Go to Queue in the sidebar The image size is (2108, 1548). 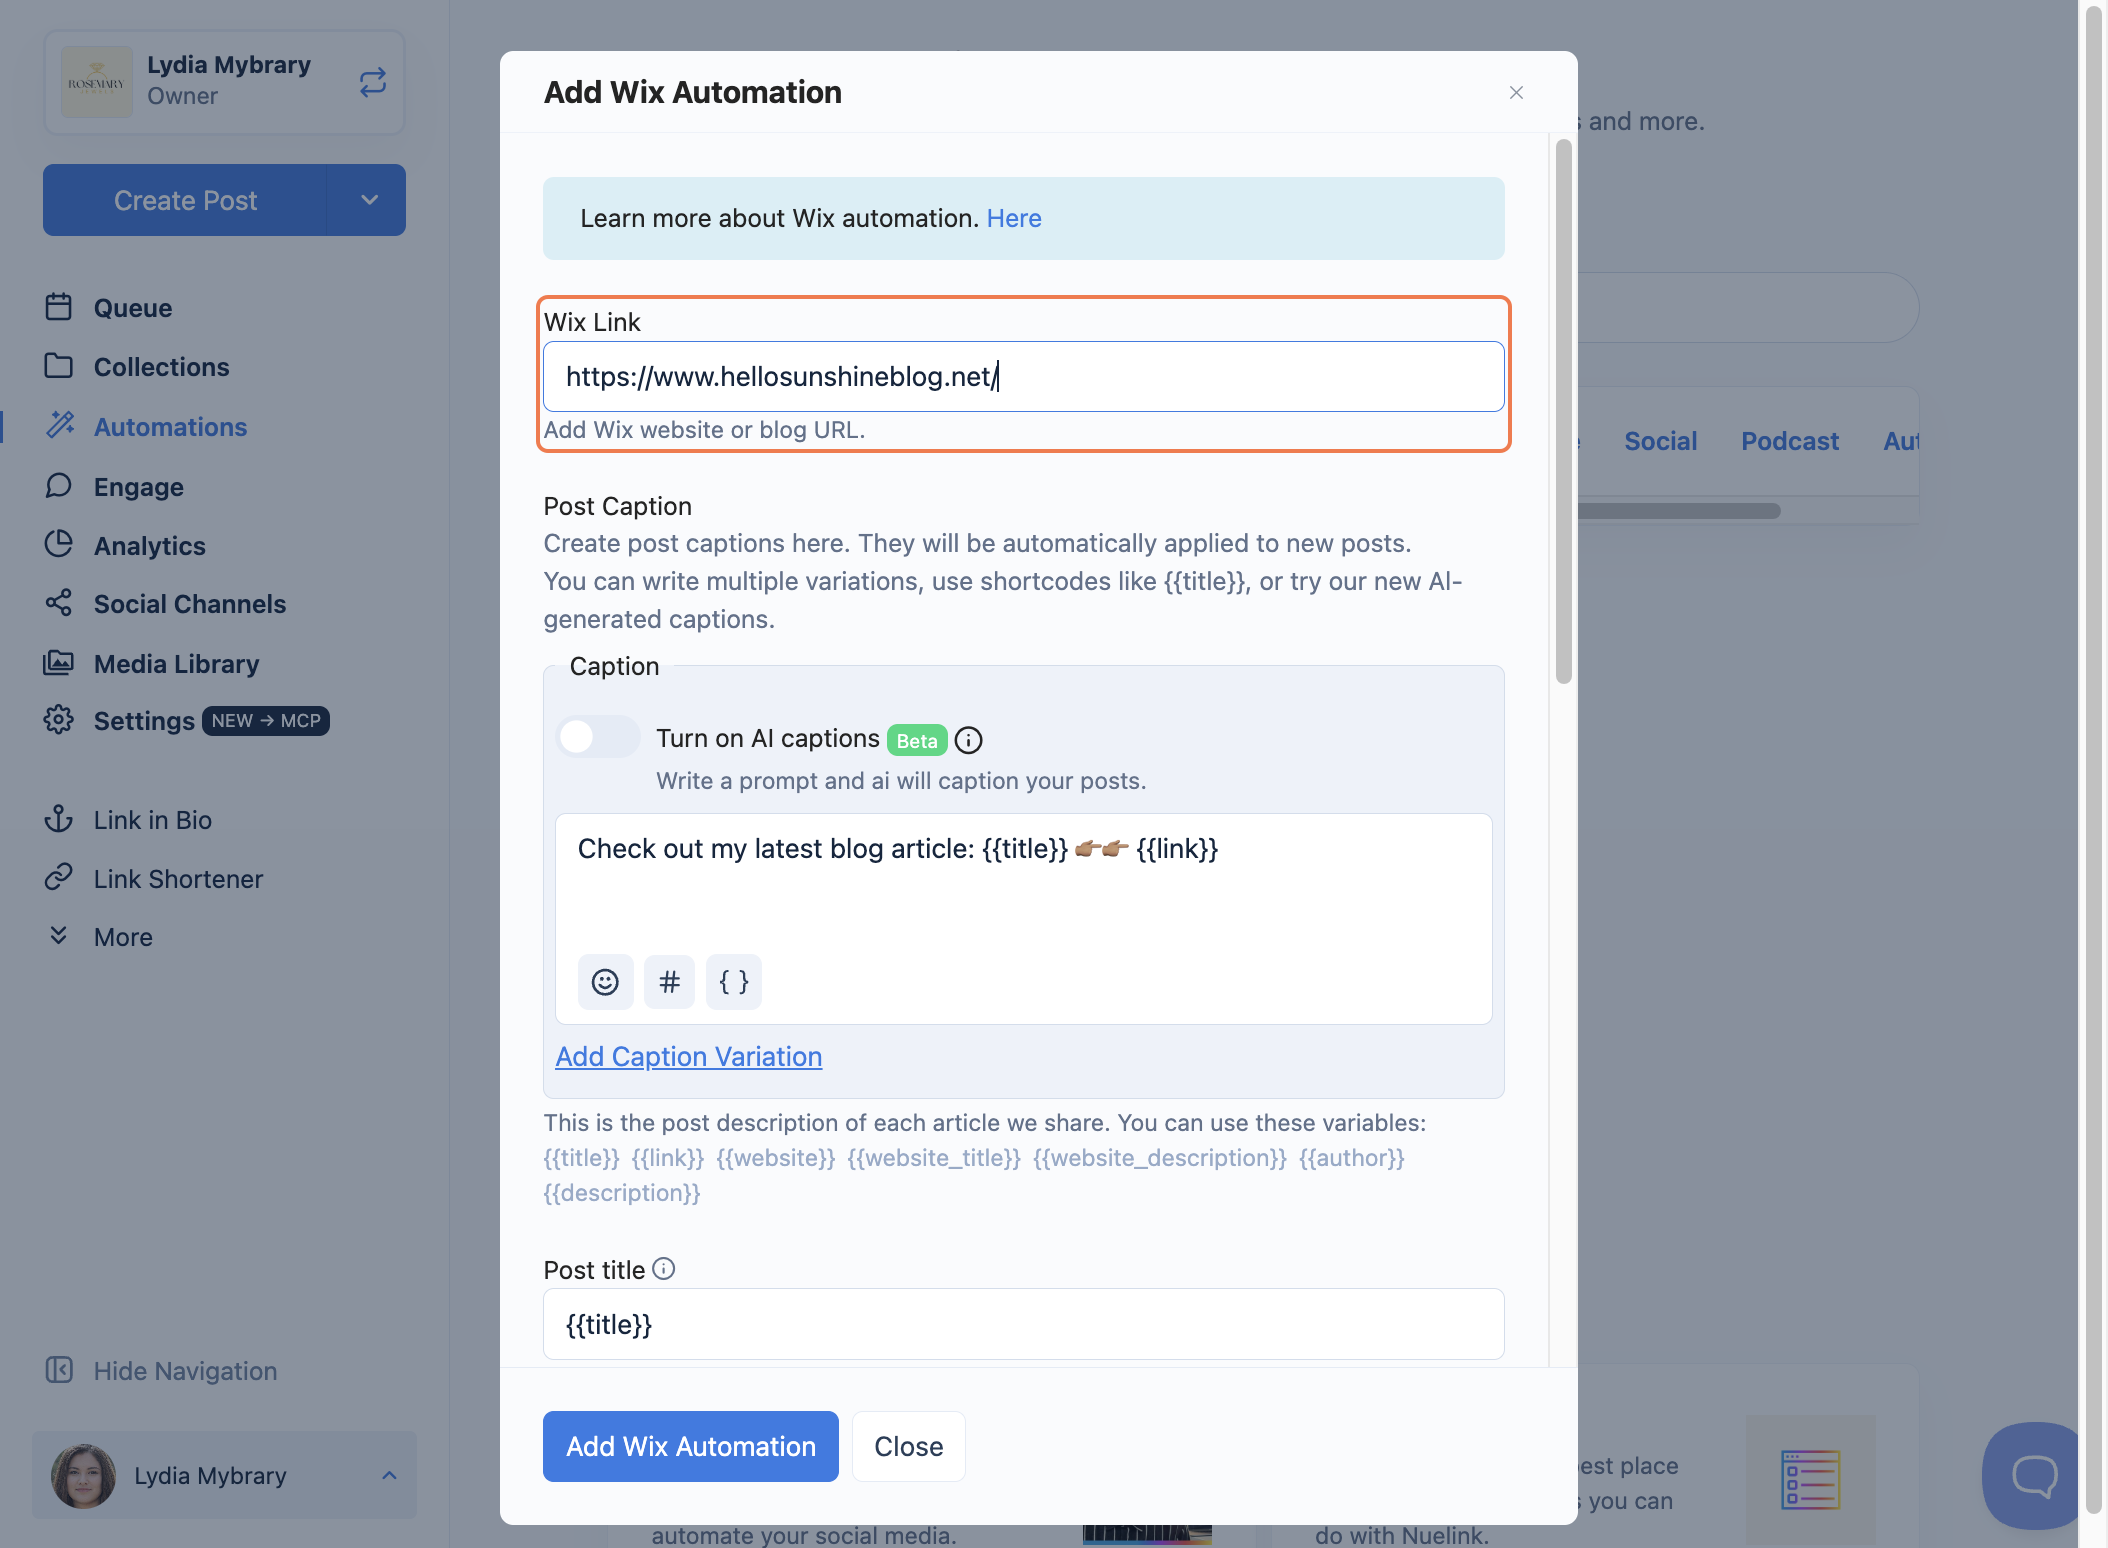pyautogui.click(x=133, y=308)
